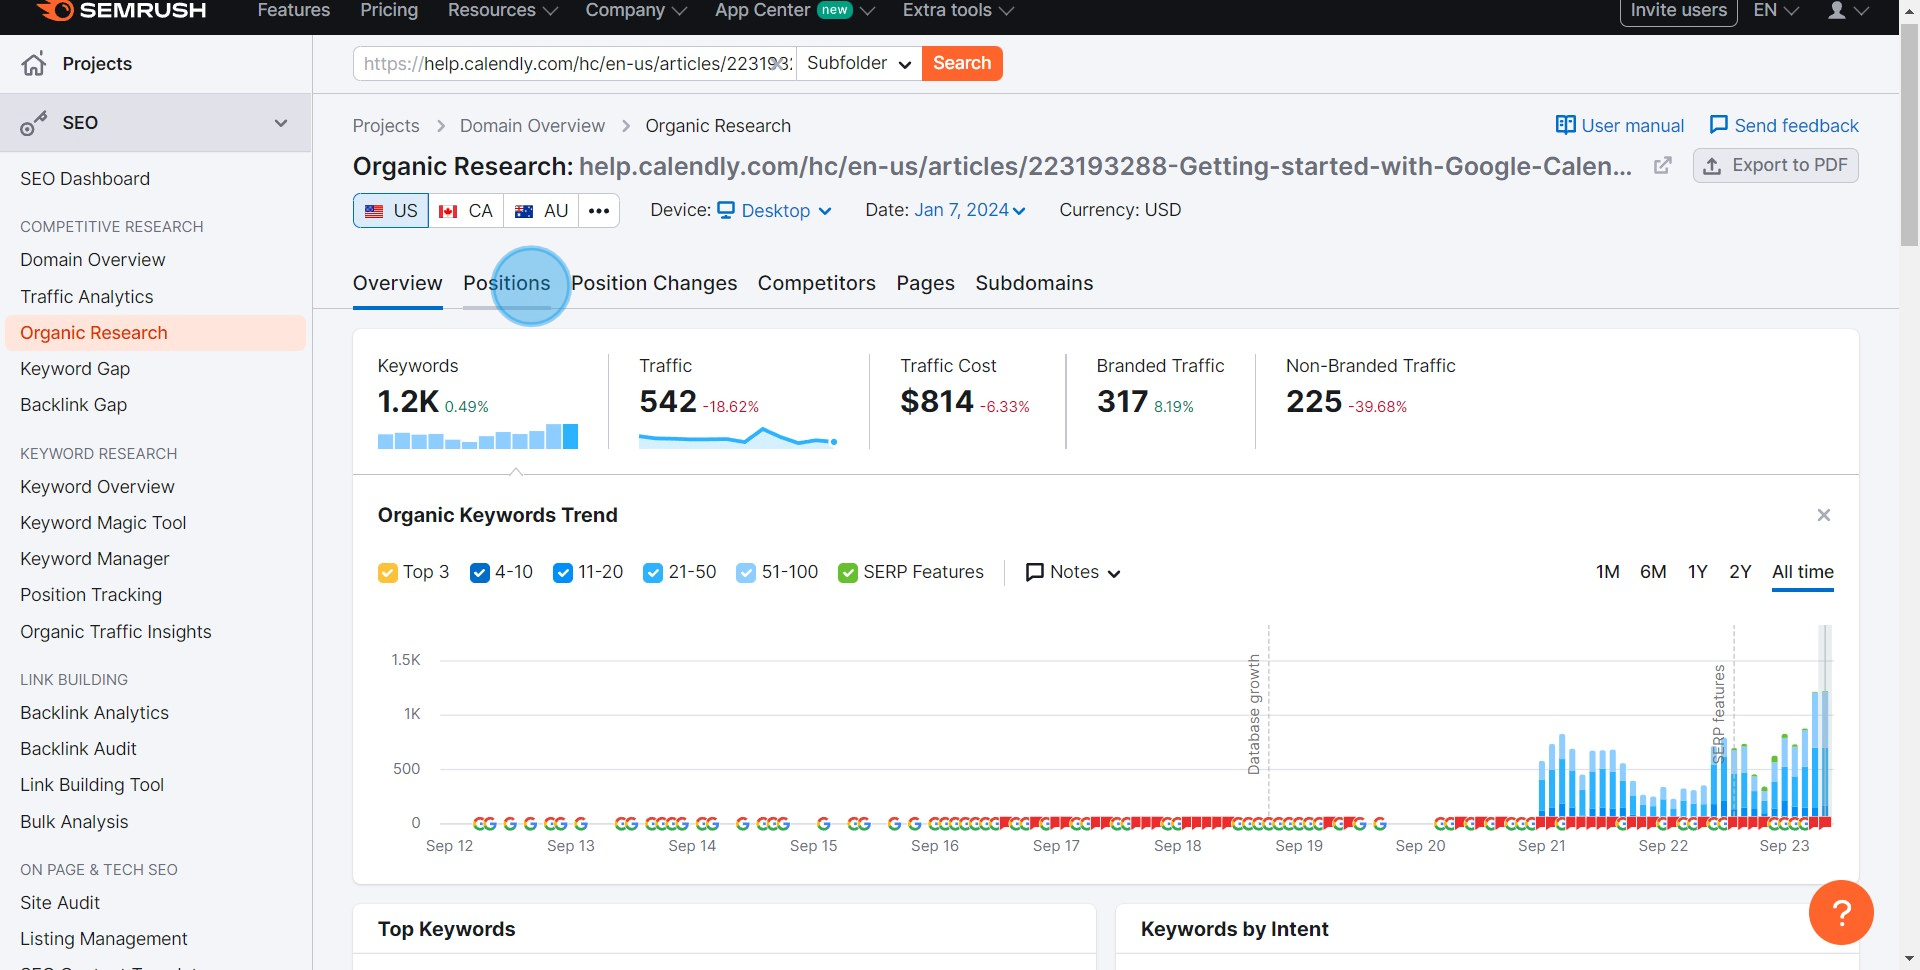Open the orange help question-mark button
This screenshot has width=1920, height=970.
[x=1841, y=912]
